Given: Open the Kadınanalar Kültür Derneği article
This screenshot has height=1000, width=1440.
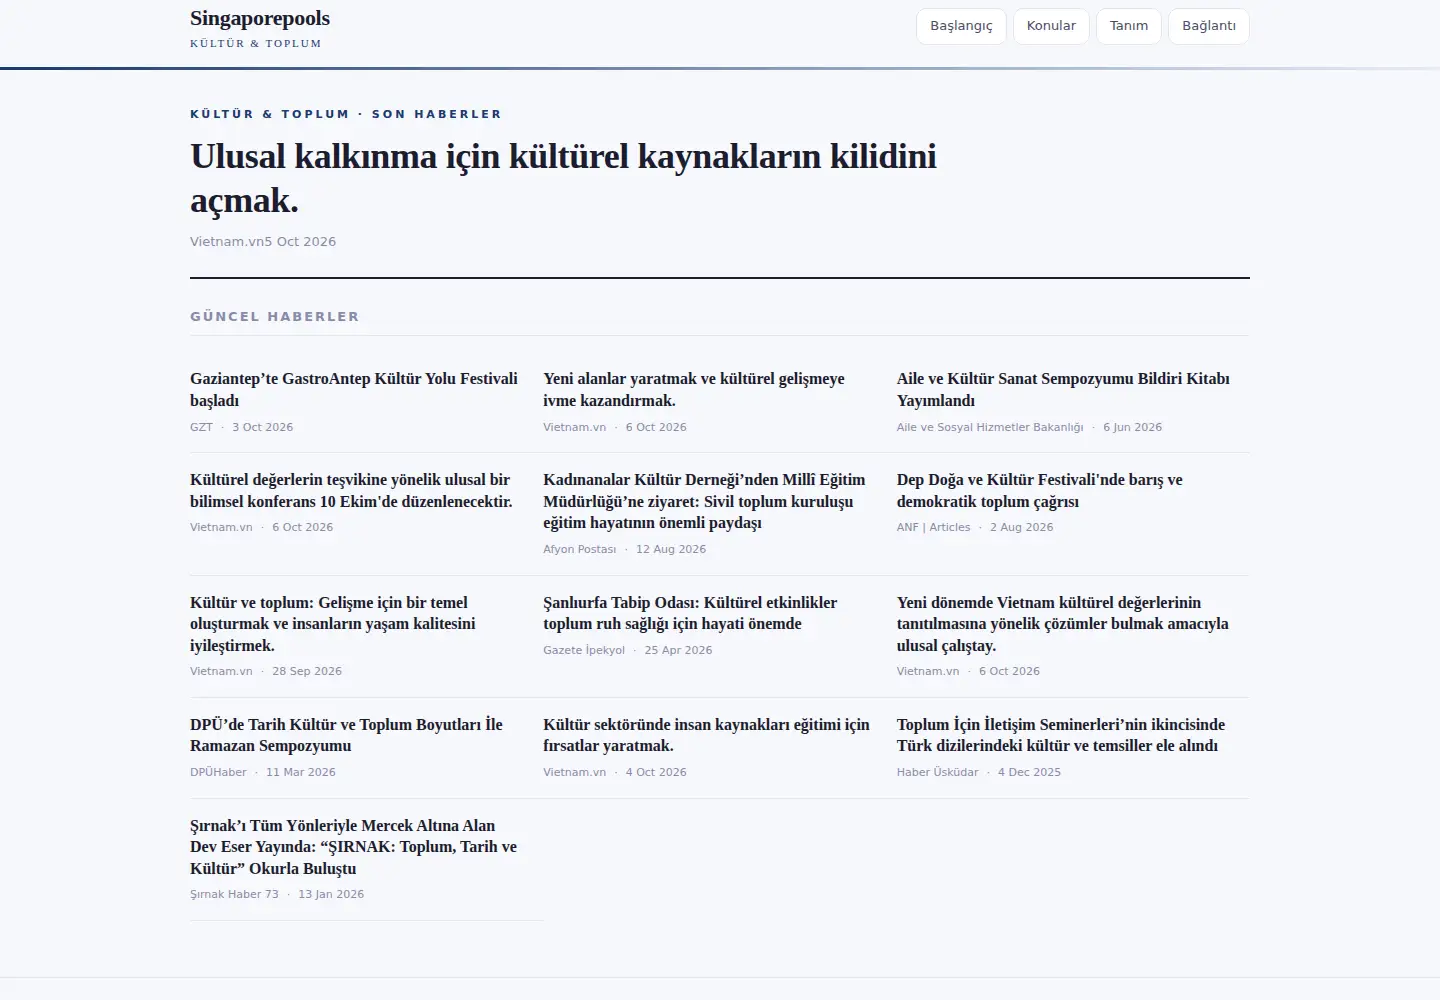Looking at the screenshot, I should 704,501.
